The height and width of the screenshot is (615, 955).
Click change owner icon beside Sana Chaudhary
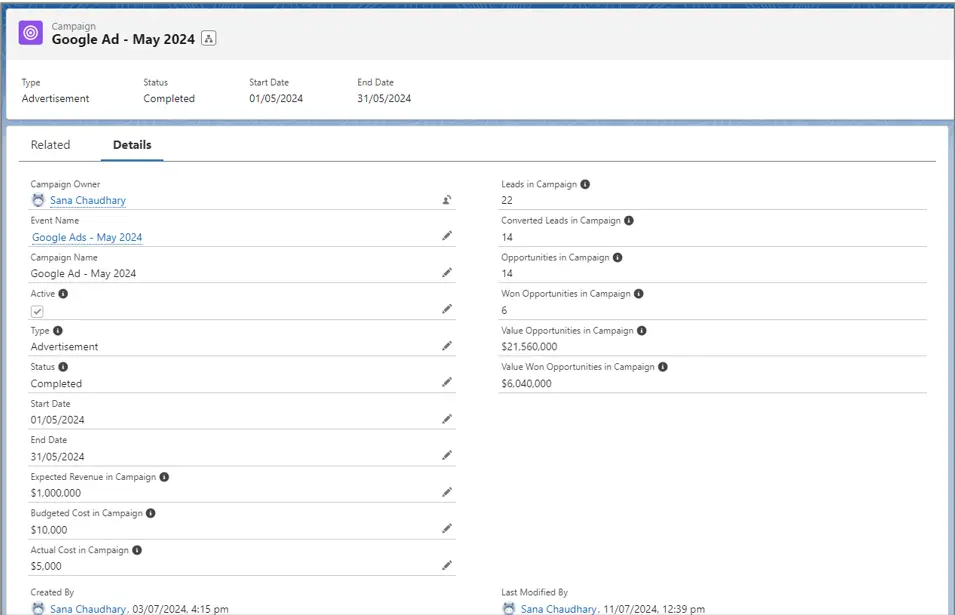click(447, 200)
